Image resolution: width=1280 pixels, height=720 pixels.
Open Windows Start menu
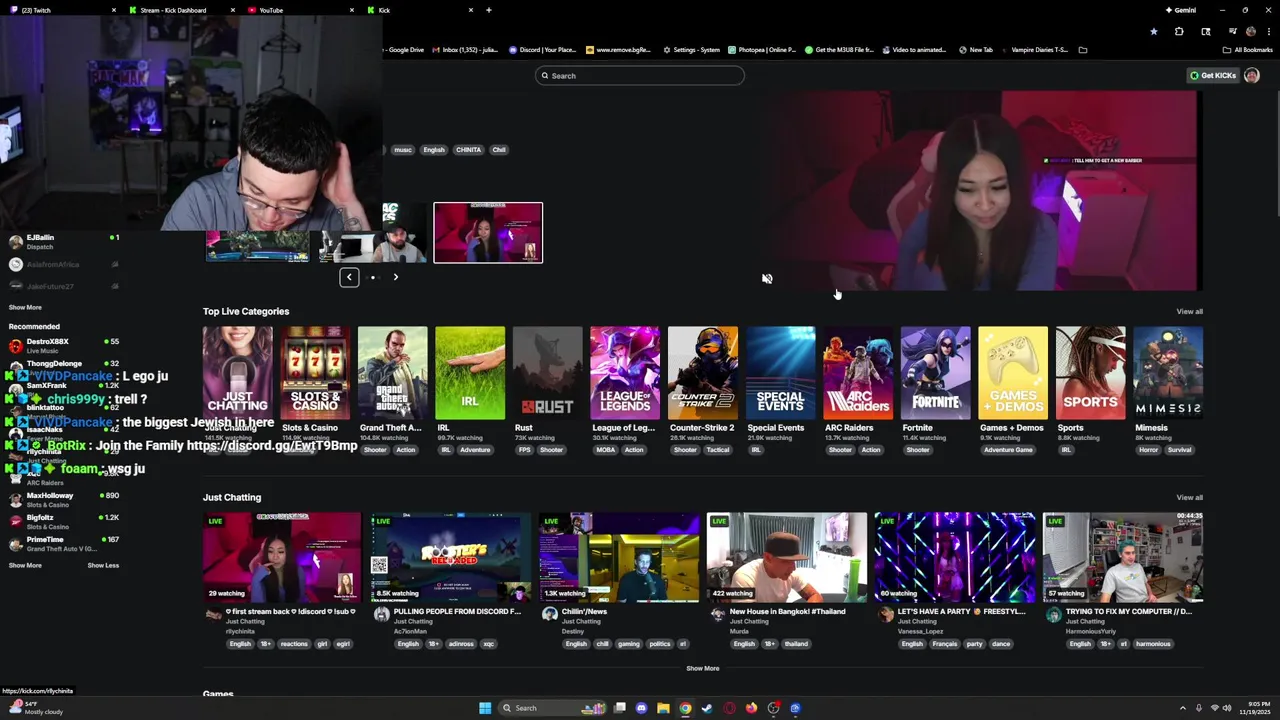[485, 708]
